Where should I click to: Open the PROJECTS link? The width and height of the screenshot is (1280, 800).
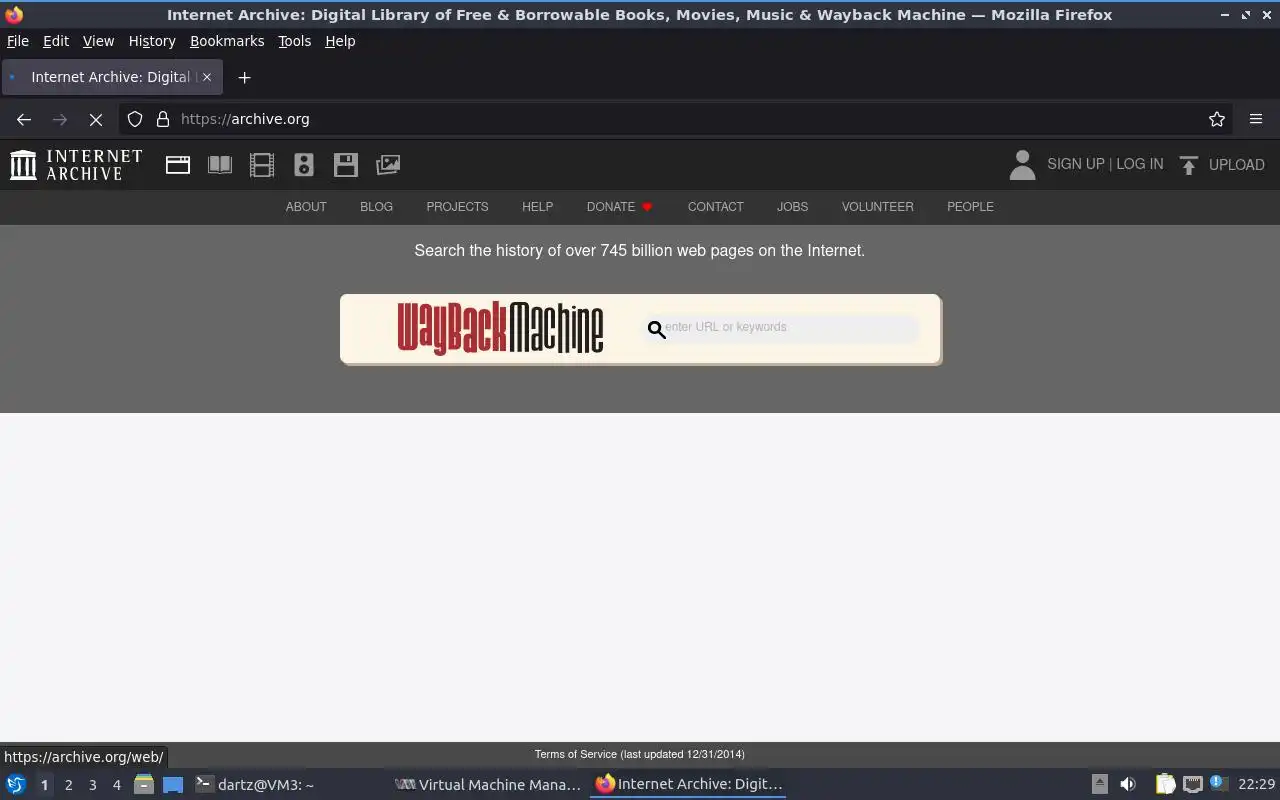point(457,207)
